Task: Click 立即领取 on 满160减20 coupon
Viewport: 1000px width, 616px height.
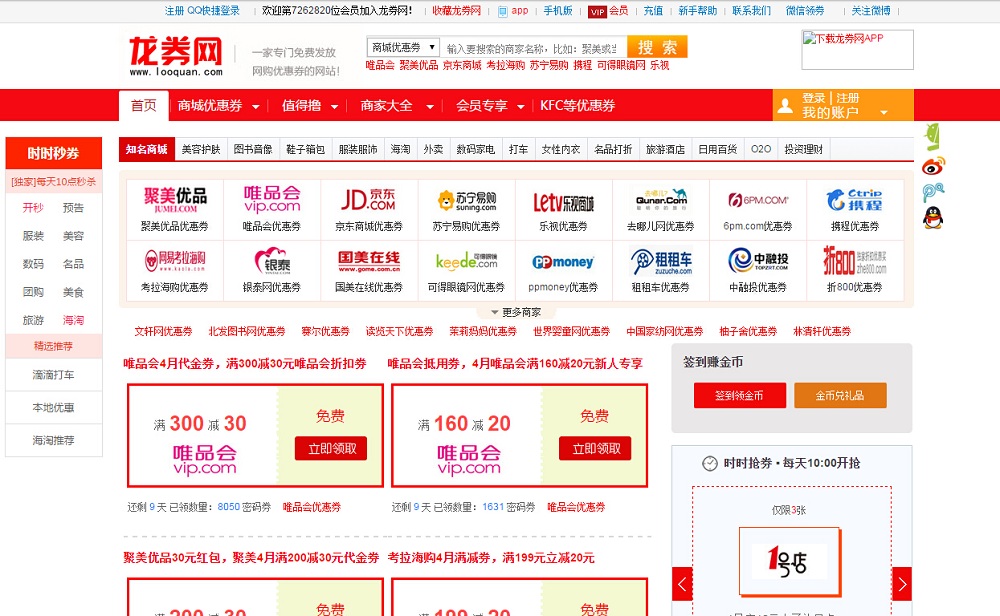Action: (x=595, y=448)
